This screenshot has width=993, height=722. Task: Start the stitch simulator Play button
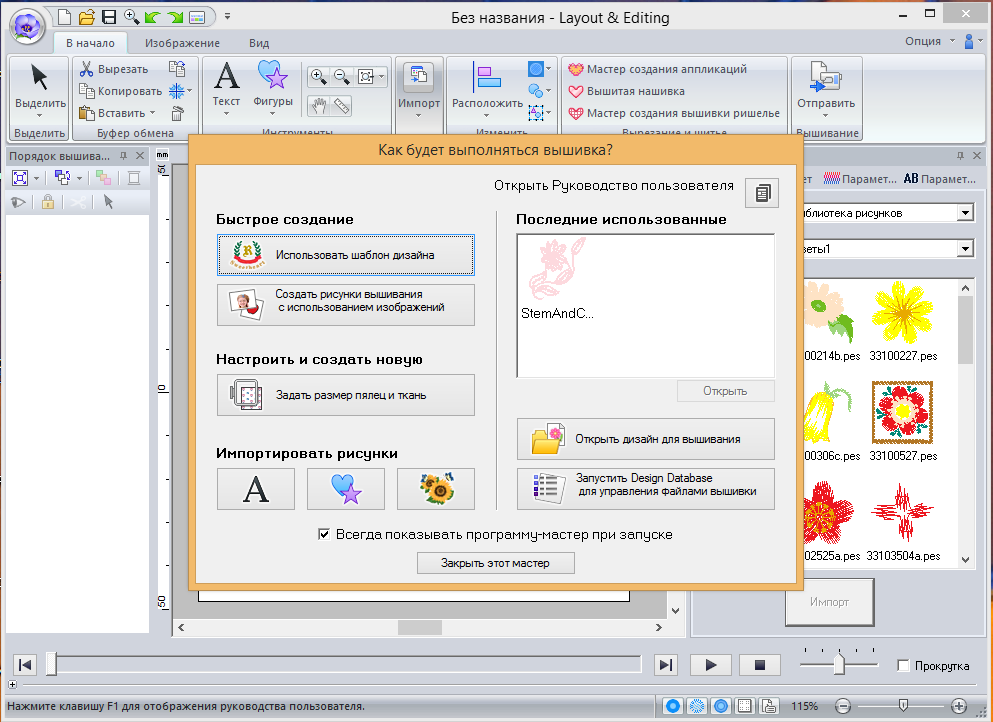click(x=711, y=665)
